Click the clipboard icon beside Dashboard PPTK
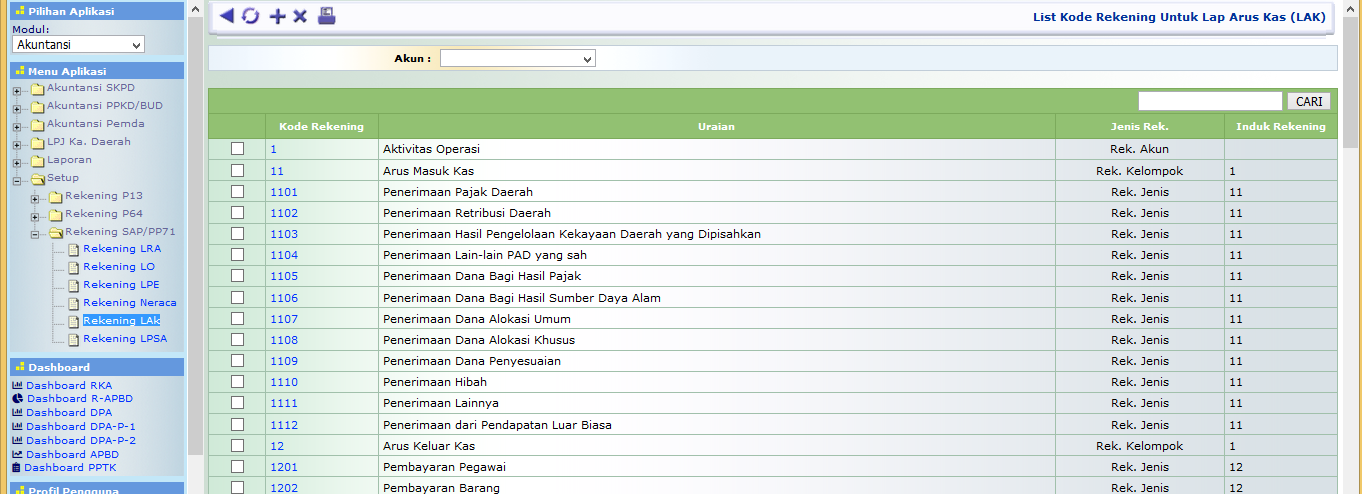Viewport: 1362px width, 494px height. 16,467
